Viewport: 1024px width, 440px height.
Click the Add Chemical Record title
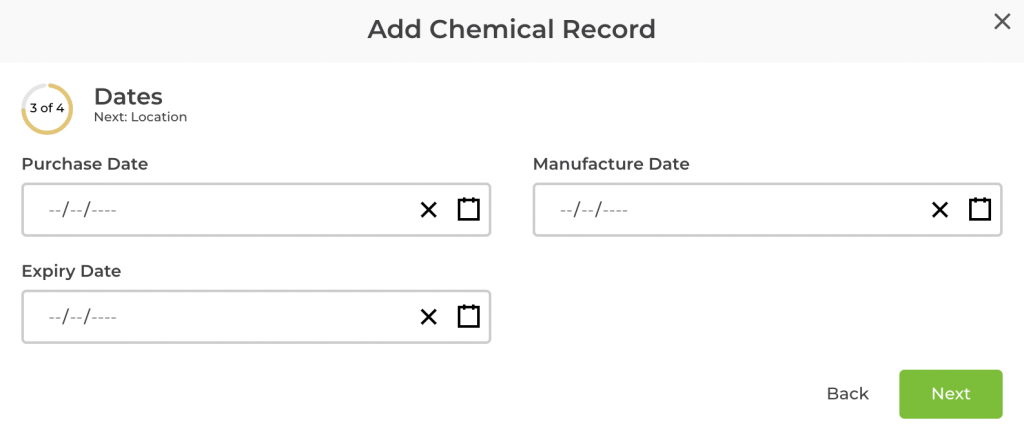click(511, 29)
